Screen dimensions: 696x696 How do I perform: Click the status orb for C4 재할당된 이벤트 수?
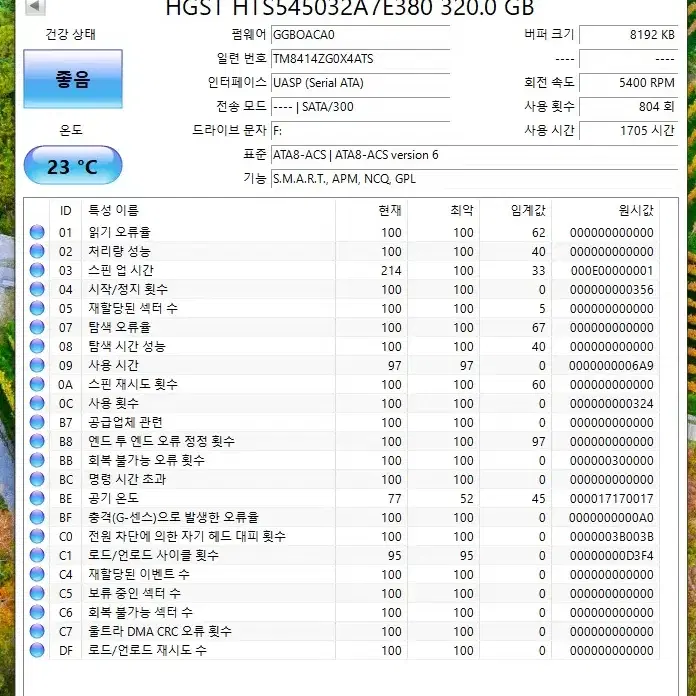point(37,574)
